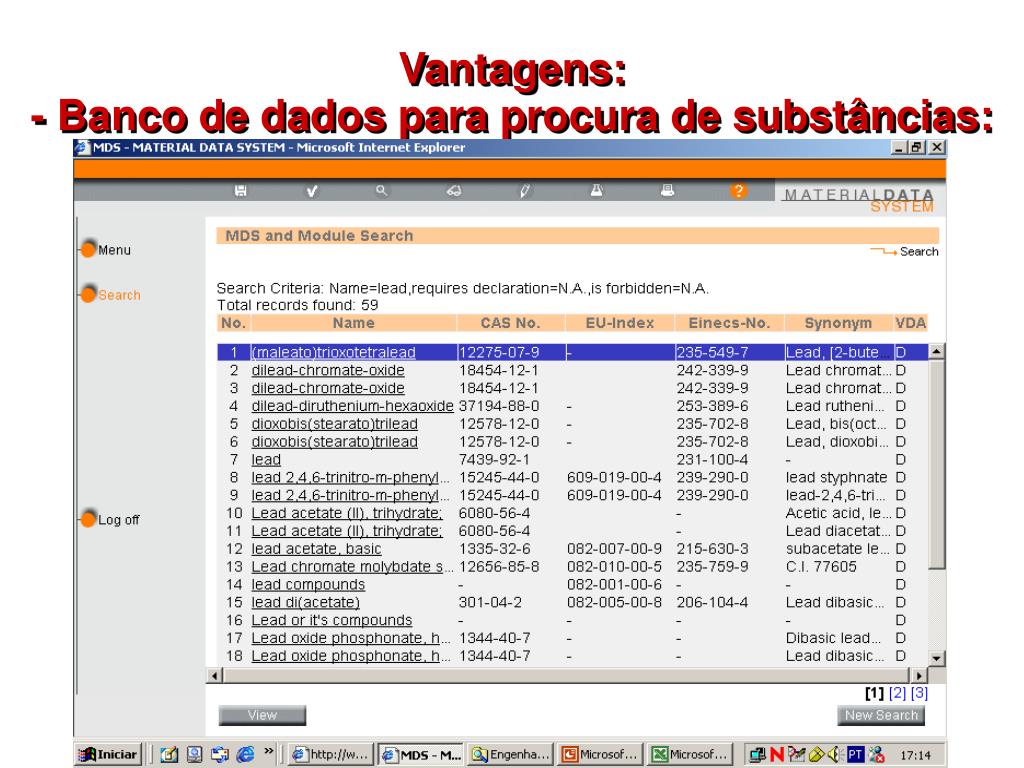Image resolution: width=1024 pixels, height=768 pixels.
Task: Click EU-Index value 082-007-00-9
Action: pos(615,549)
